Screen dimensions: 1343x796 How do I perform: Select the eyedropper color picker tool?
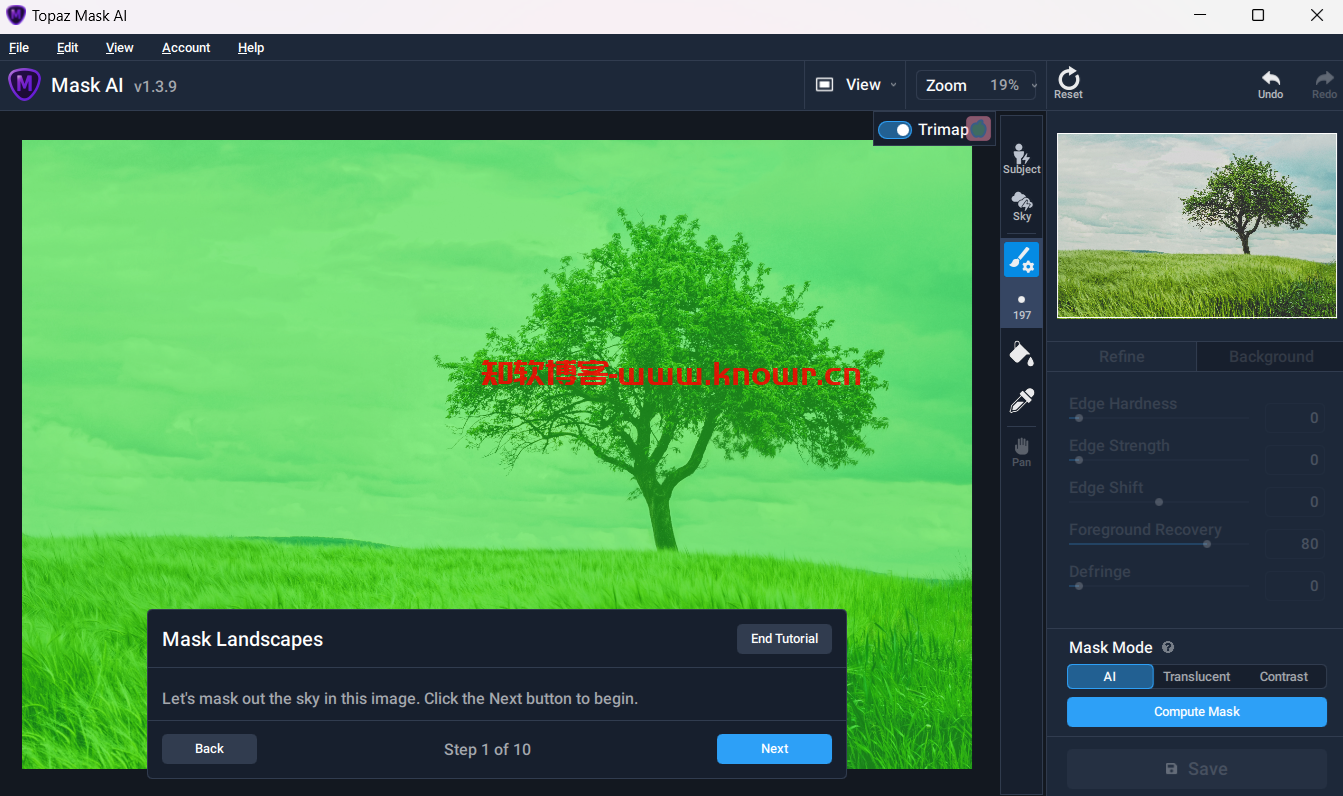pyautogui.click(x=1021, y=401)
